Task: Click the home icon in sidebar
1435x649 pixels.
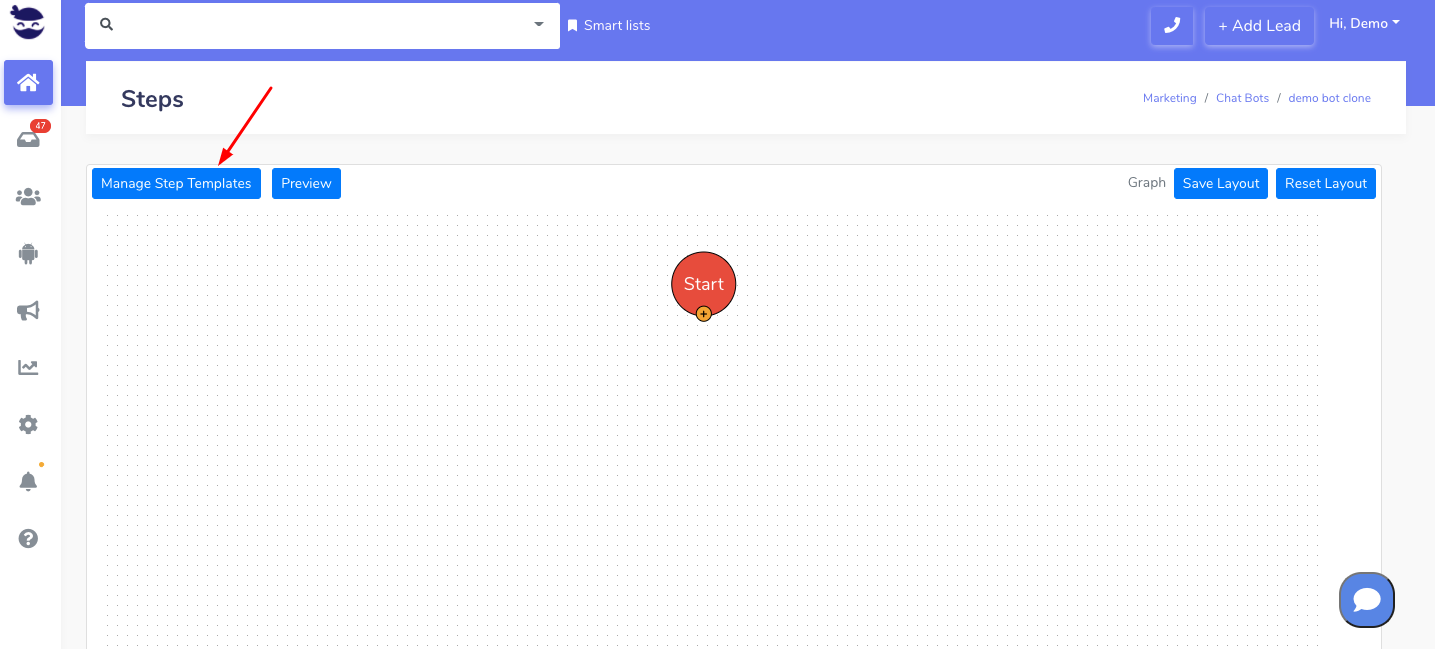Action: coord(28,82)
